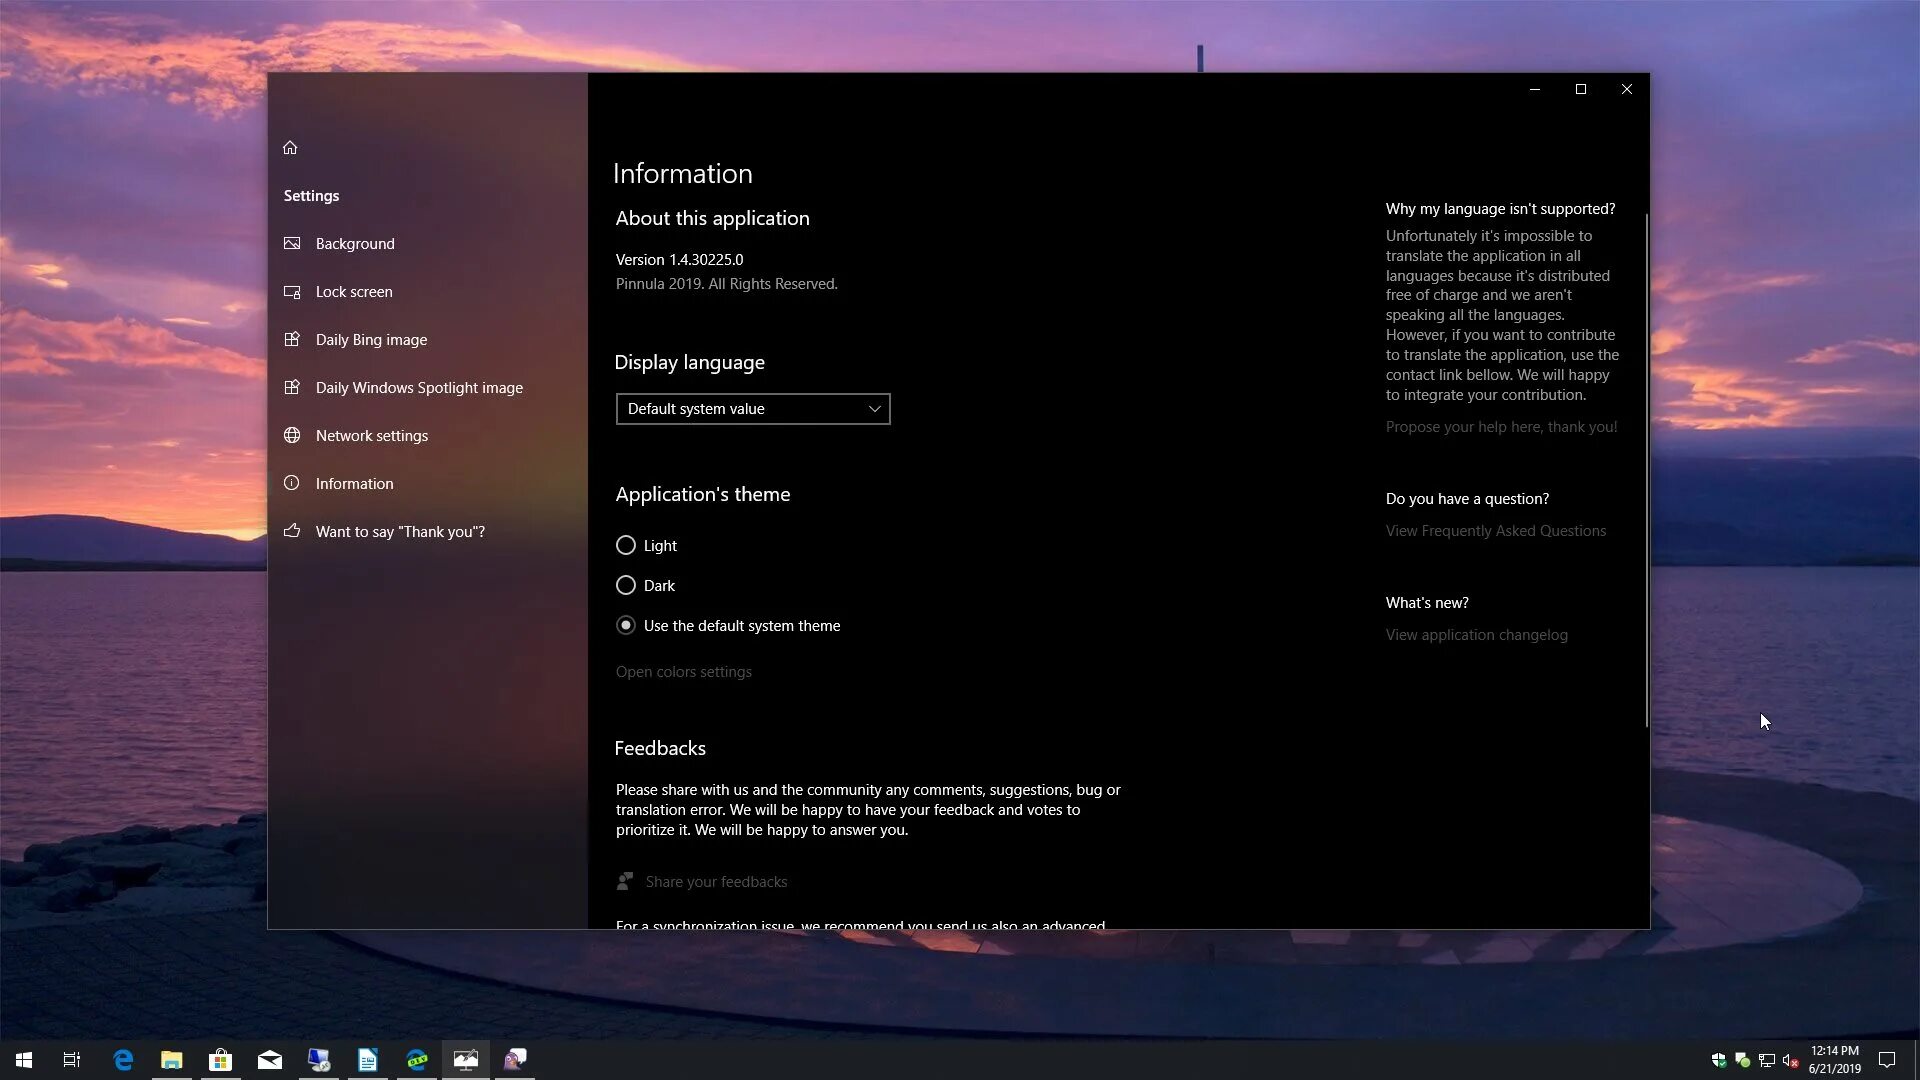
Task: Select the Dark theme radio button
Action: 626,585
